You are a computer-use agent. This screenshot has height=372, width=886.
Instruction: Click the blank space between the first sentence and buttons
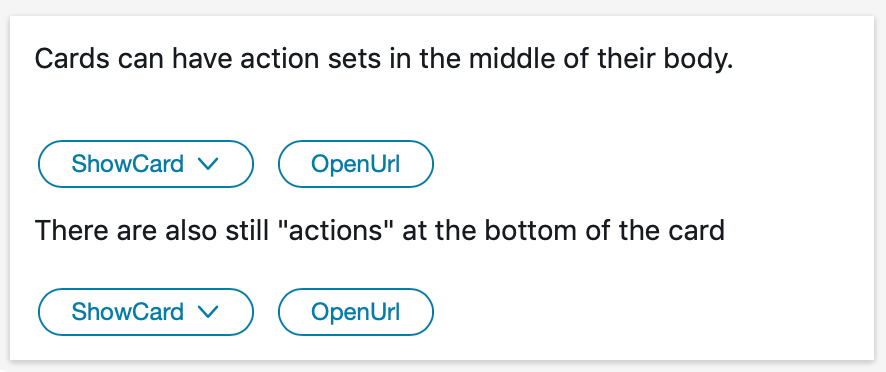(441, 107)
